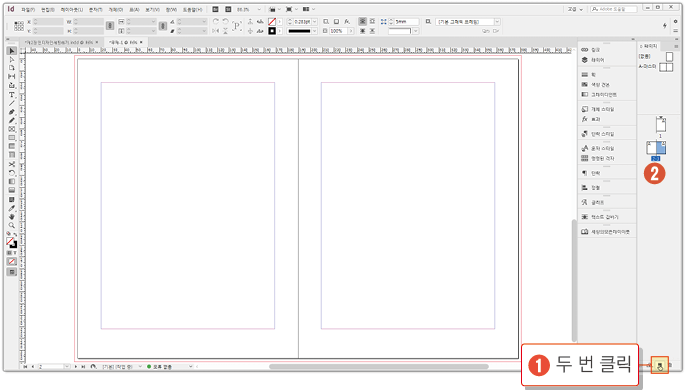This screenshot has height=390, width=685.
Task: Click the Fill swatch in control panel
Action: click(x=272, y=21)
